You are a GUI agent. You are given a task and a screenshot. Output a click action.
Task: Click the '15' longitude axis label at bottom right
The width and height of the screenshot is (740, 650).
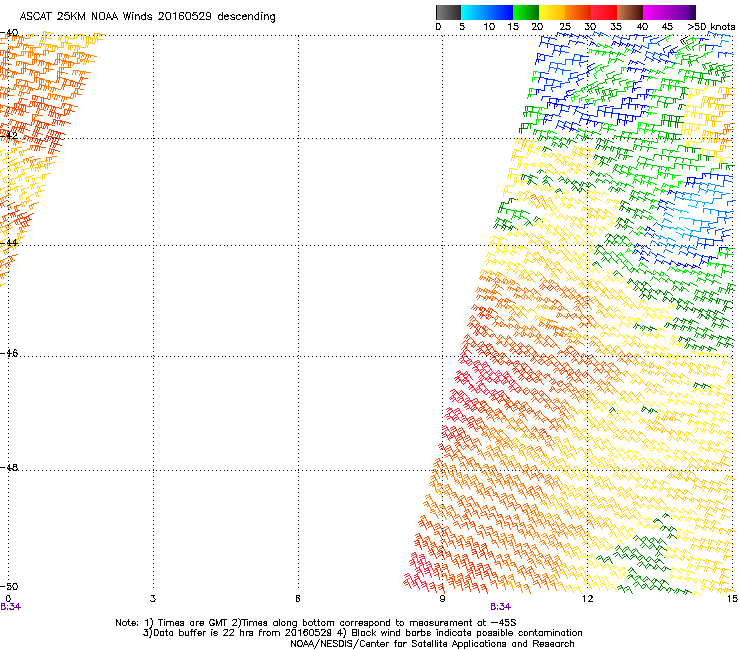click(732, 599)
